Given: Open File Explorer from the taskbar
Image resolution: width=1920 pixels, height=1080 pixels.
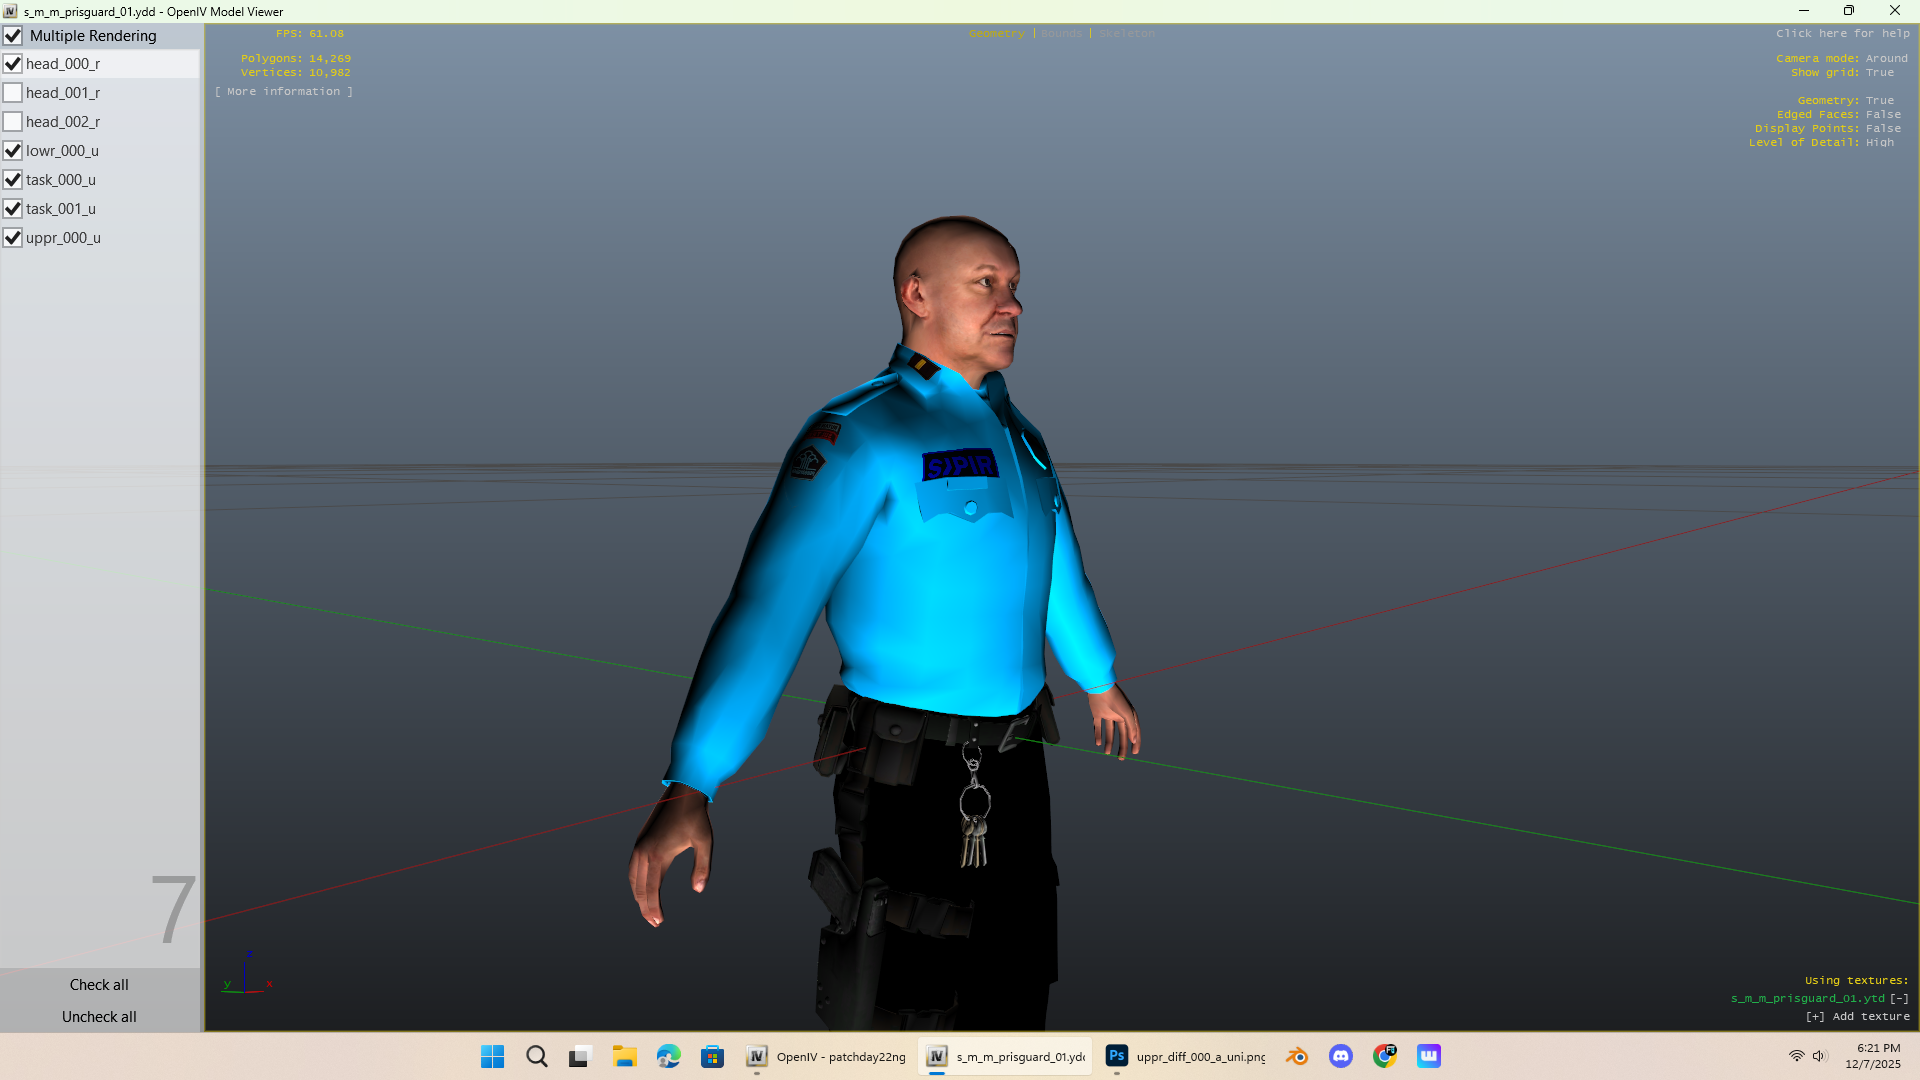Looking at the screenshot, I should (x=625, y=1056).
